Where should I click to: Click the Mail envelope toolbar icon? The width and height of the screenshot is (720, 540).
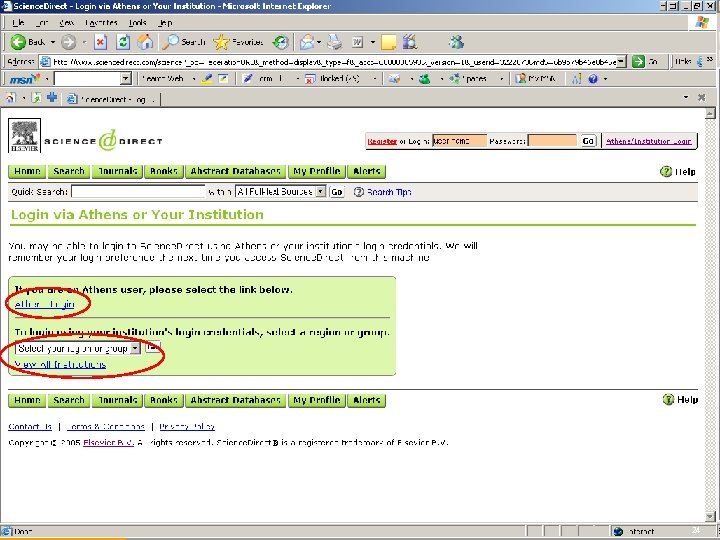point(307,42)
